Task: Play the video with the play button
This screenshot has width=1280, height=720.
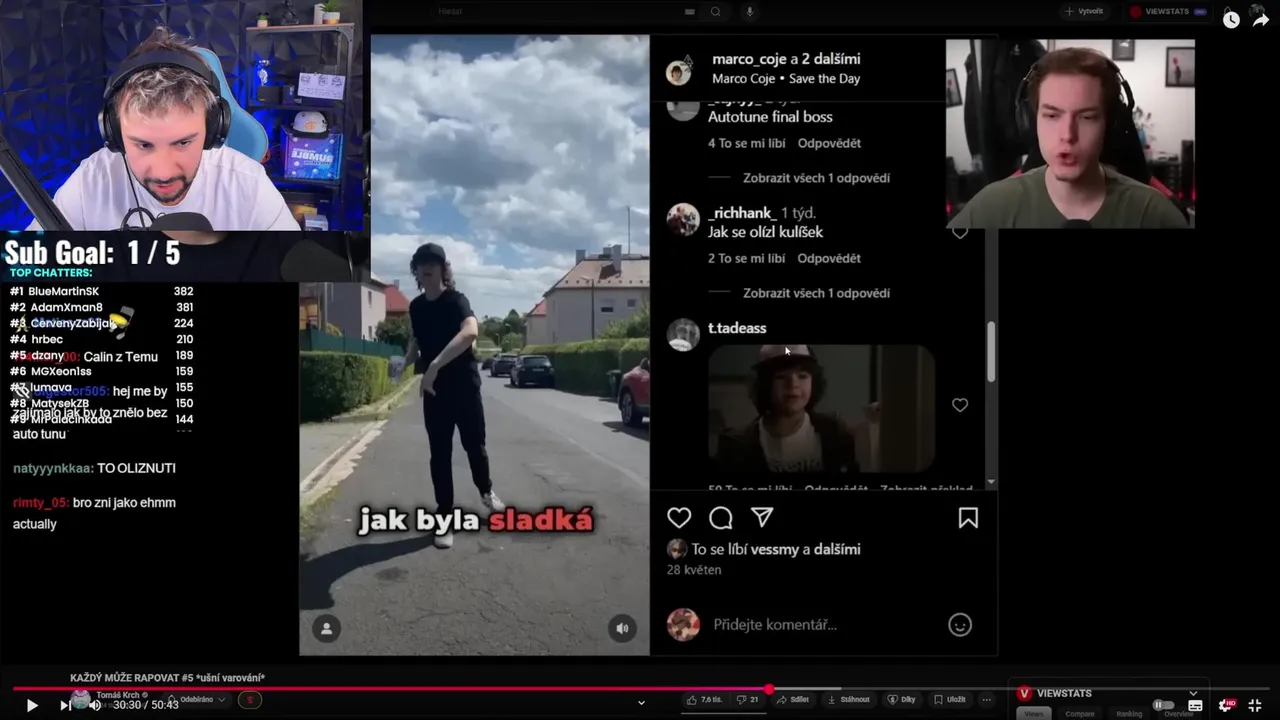Action: click(x=32, y=705)
